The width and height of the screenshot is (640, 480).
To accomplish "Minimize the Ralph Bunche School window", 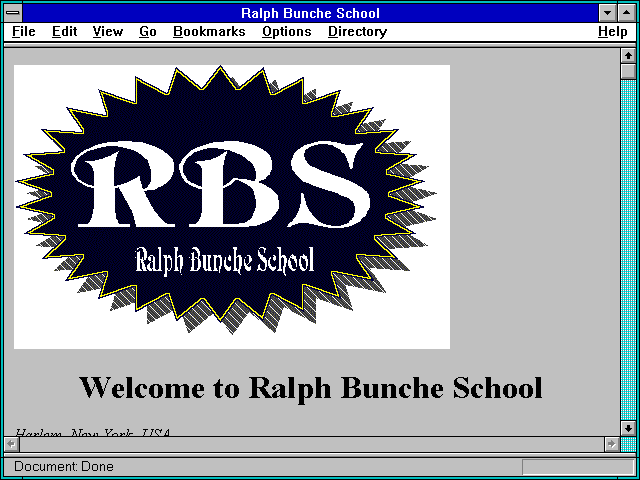I will click(607, 13).
